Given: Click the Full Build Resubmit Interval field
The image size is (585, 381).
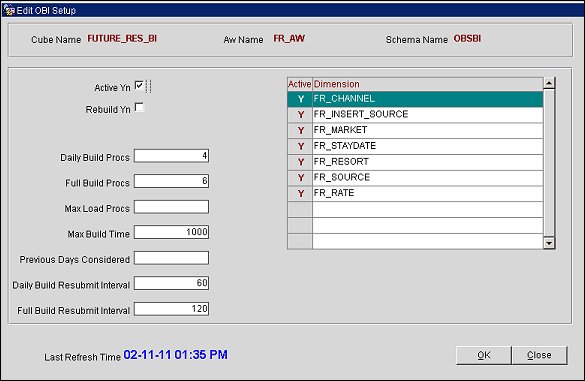Looking at the screenshot, I should click(171, 309).
